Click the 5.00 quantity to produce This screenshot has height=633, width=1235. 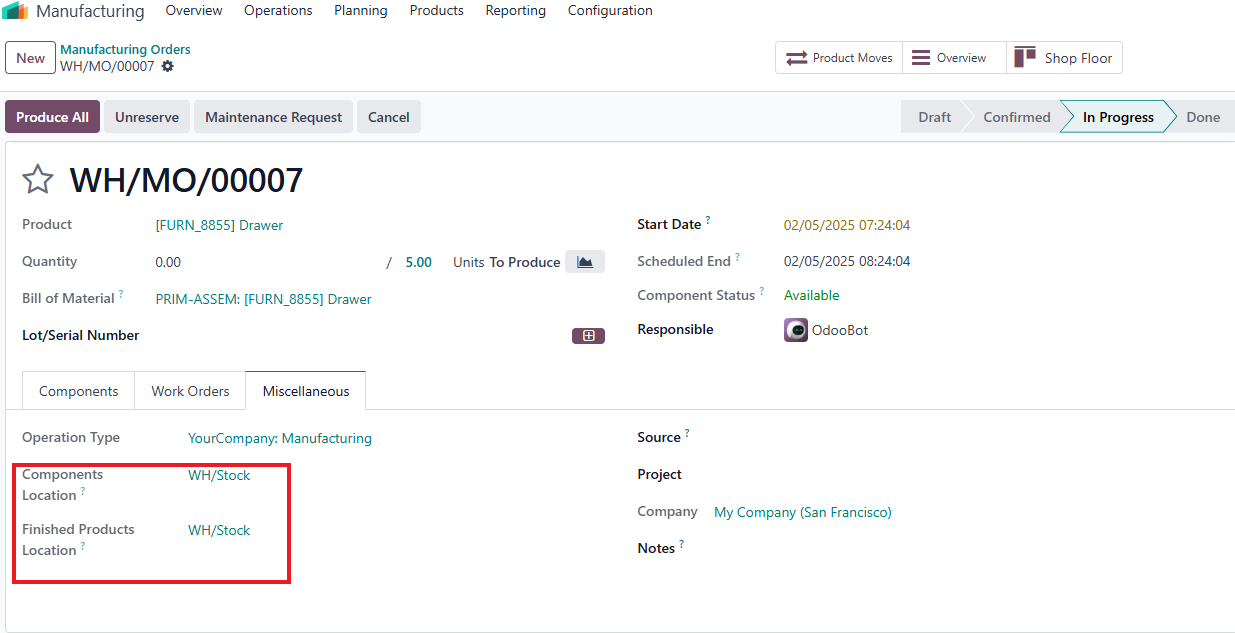[x=418, y=262]
